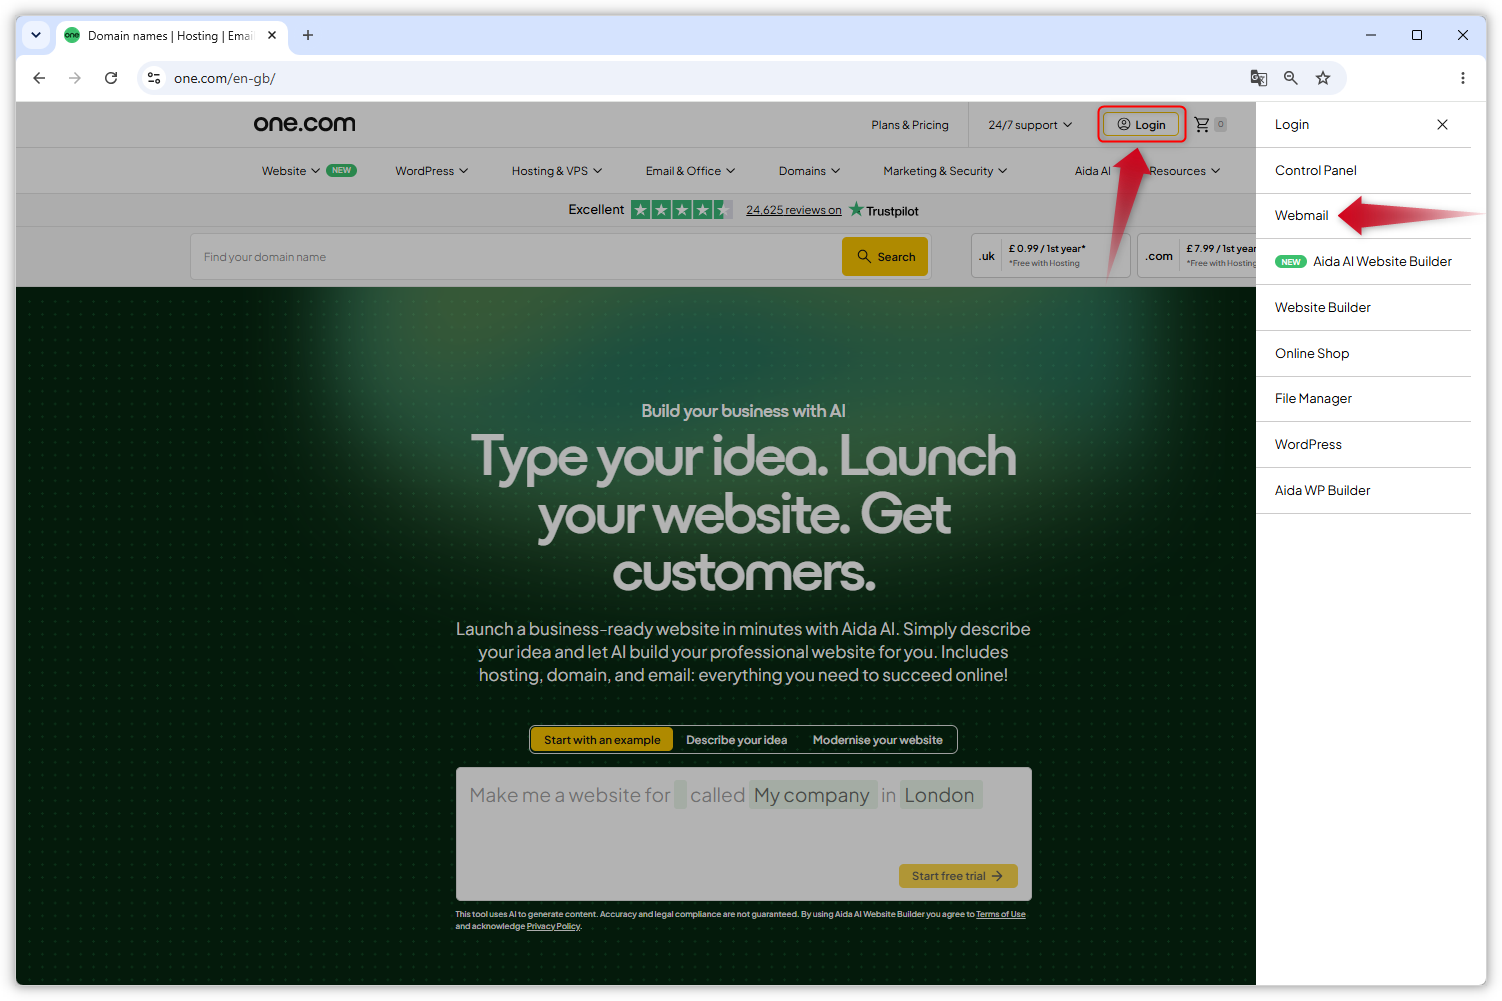Select File Manager in login panel
The width and height of the screenshot is (1502, 1001).
click(1363, 399)
